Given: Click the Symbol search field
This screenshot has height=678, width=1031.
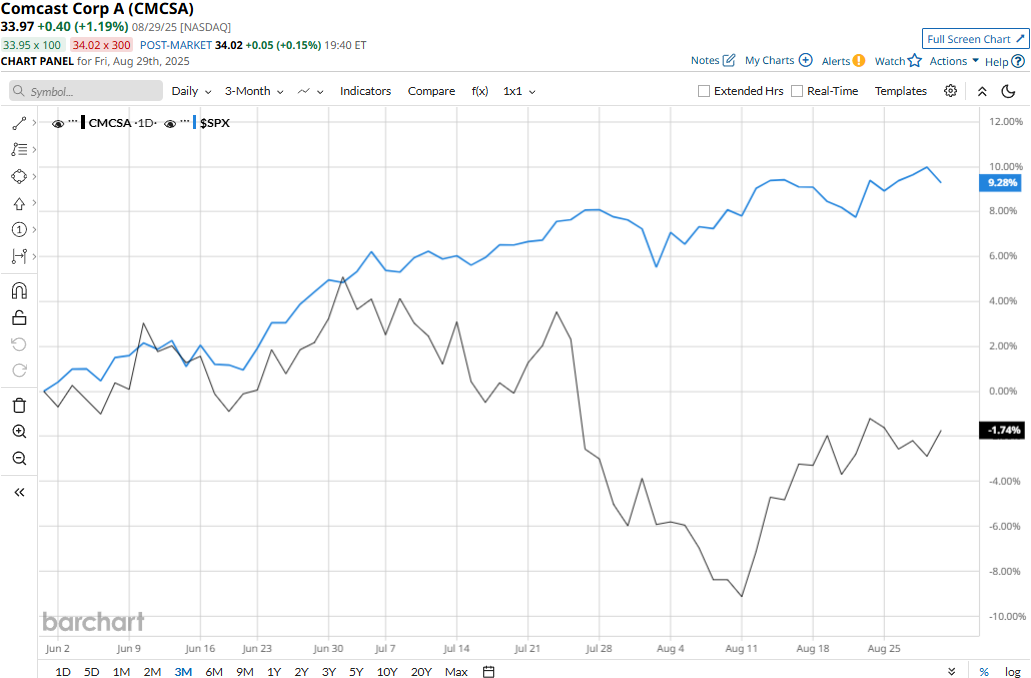Looking at the screenshot, I should [x=86, y=91].
